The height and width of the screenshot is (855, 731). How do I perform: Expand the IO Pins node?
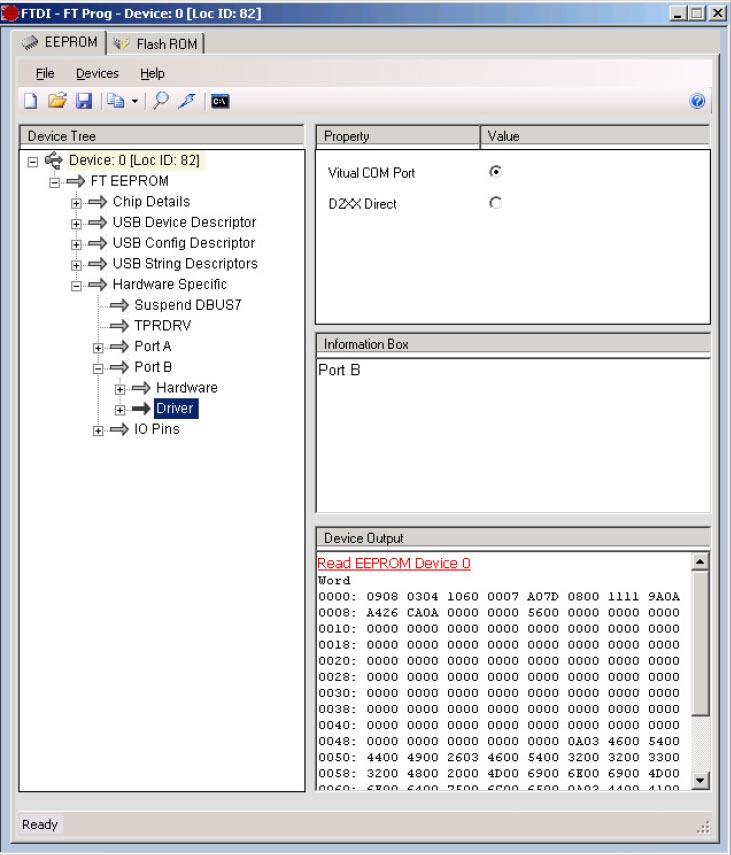coord(98,431)
